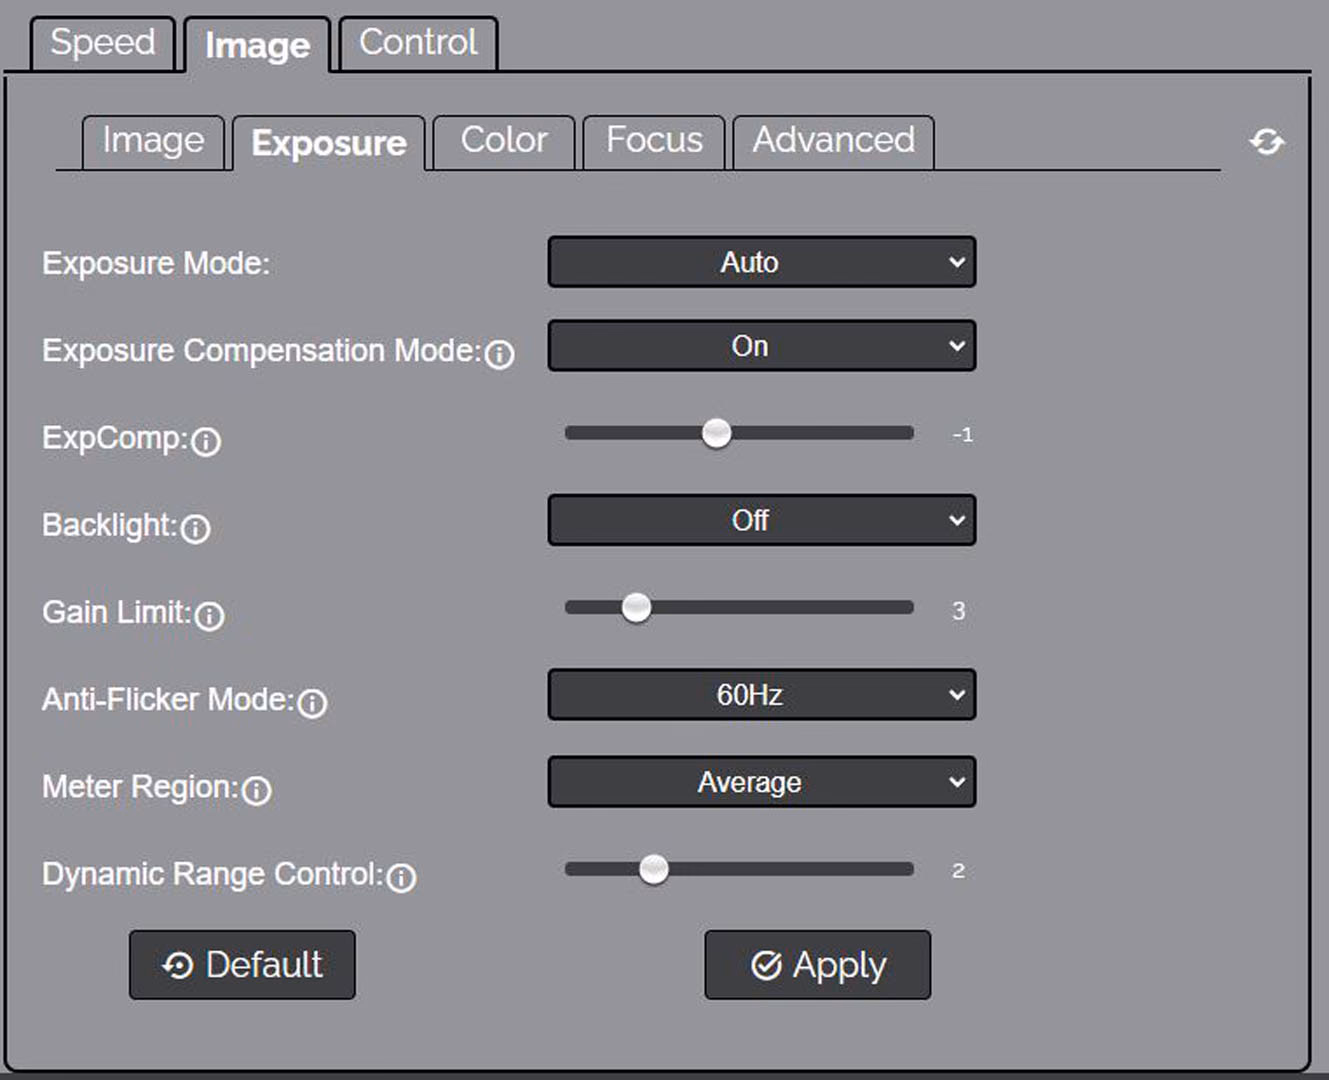Click the Gain Limit slider handle
1329x1080 pixels.
pyautogui.click(x=636, y=607)
